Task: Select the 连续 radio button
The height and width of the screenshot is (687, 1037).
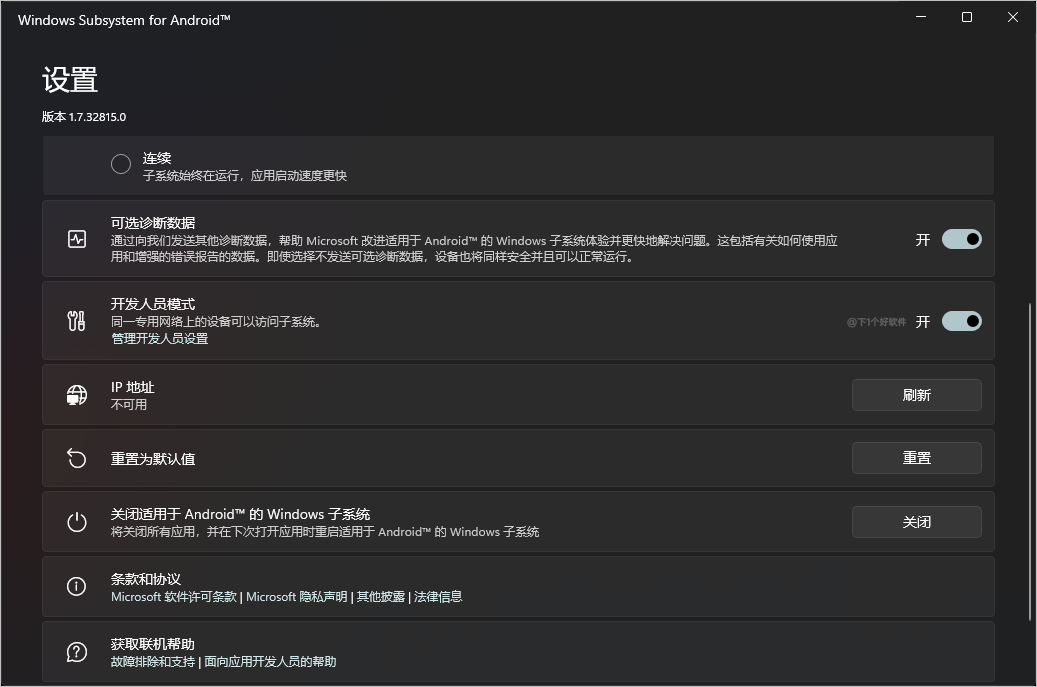Action: pyautogui.click(x=121, y=164)
